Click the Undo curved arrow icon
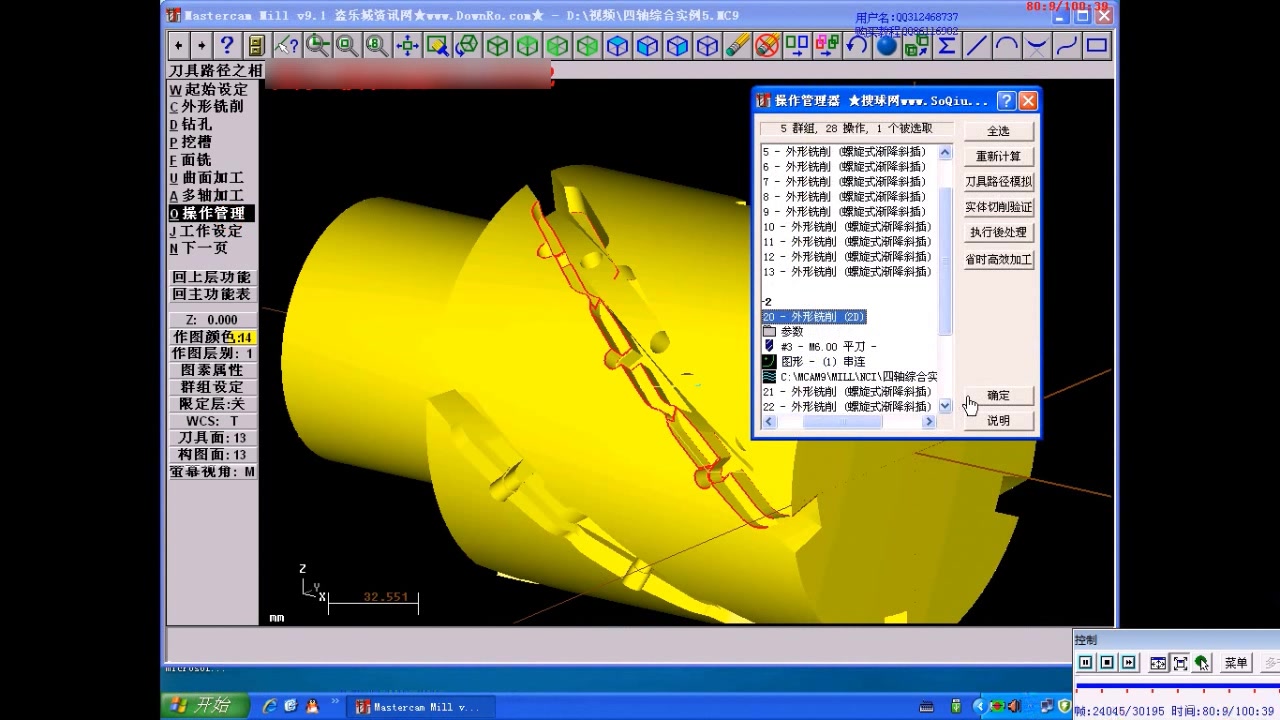This screenshot has height=720, width=1280. click(x=857, y=45)
